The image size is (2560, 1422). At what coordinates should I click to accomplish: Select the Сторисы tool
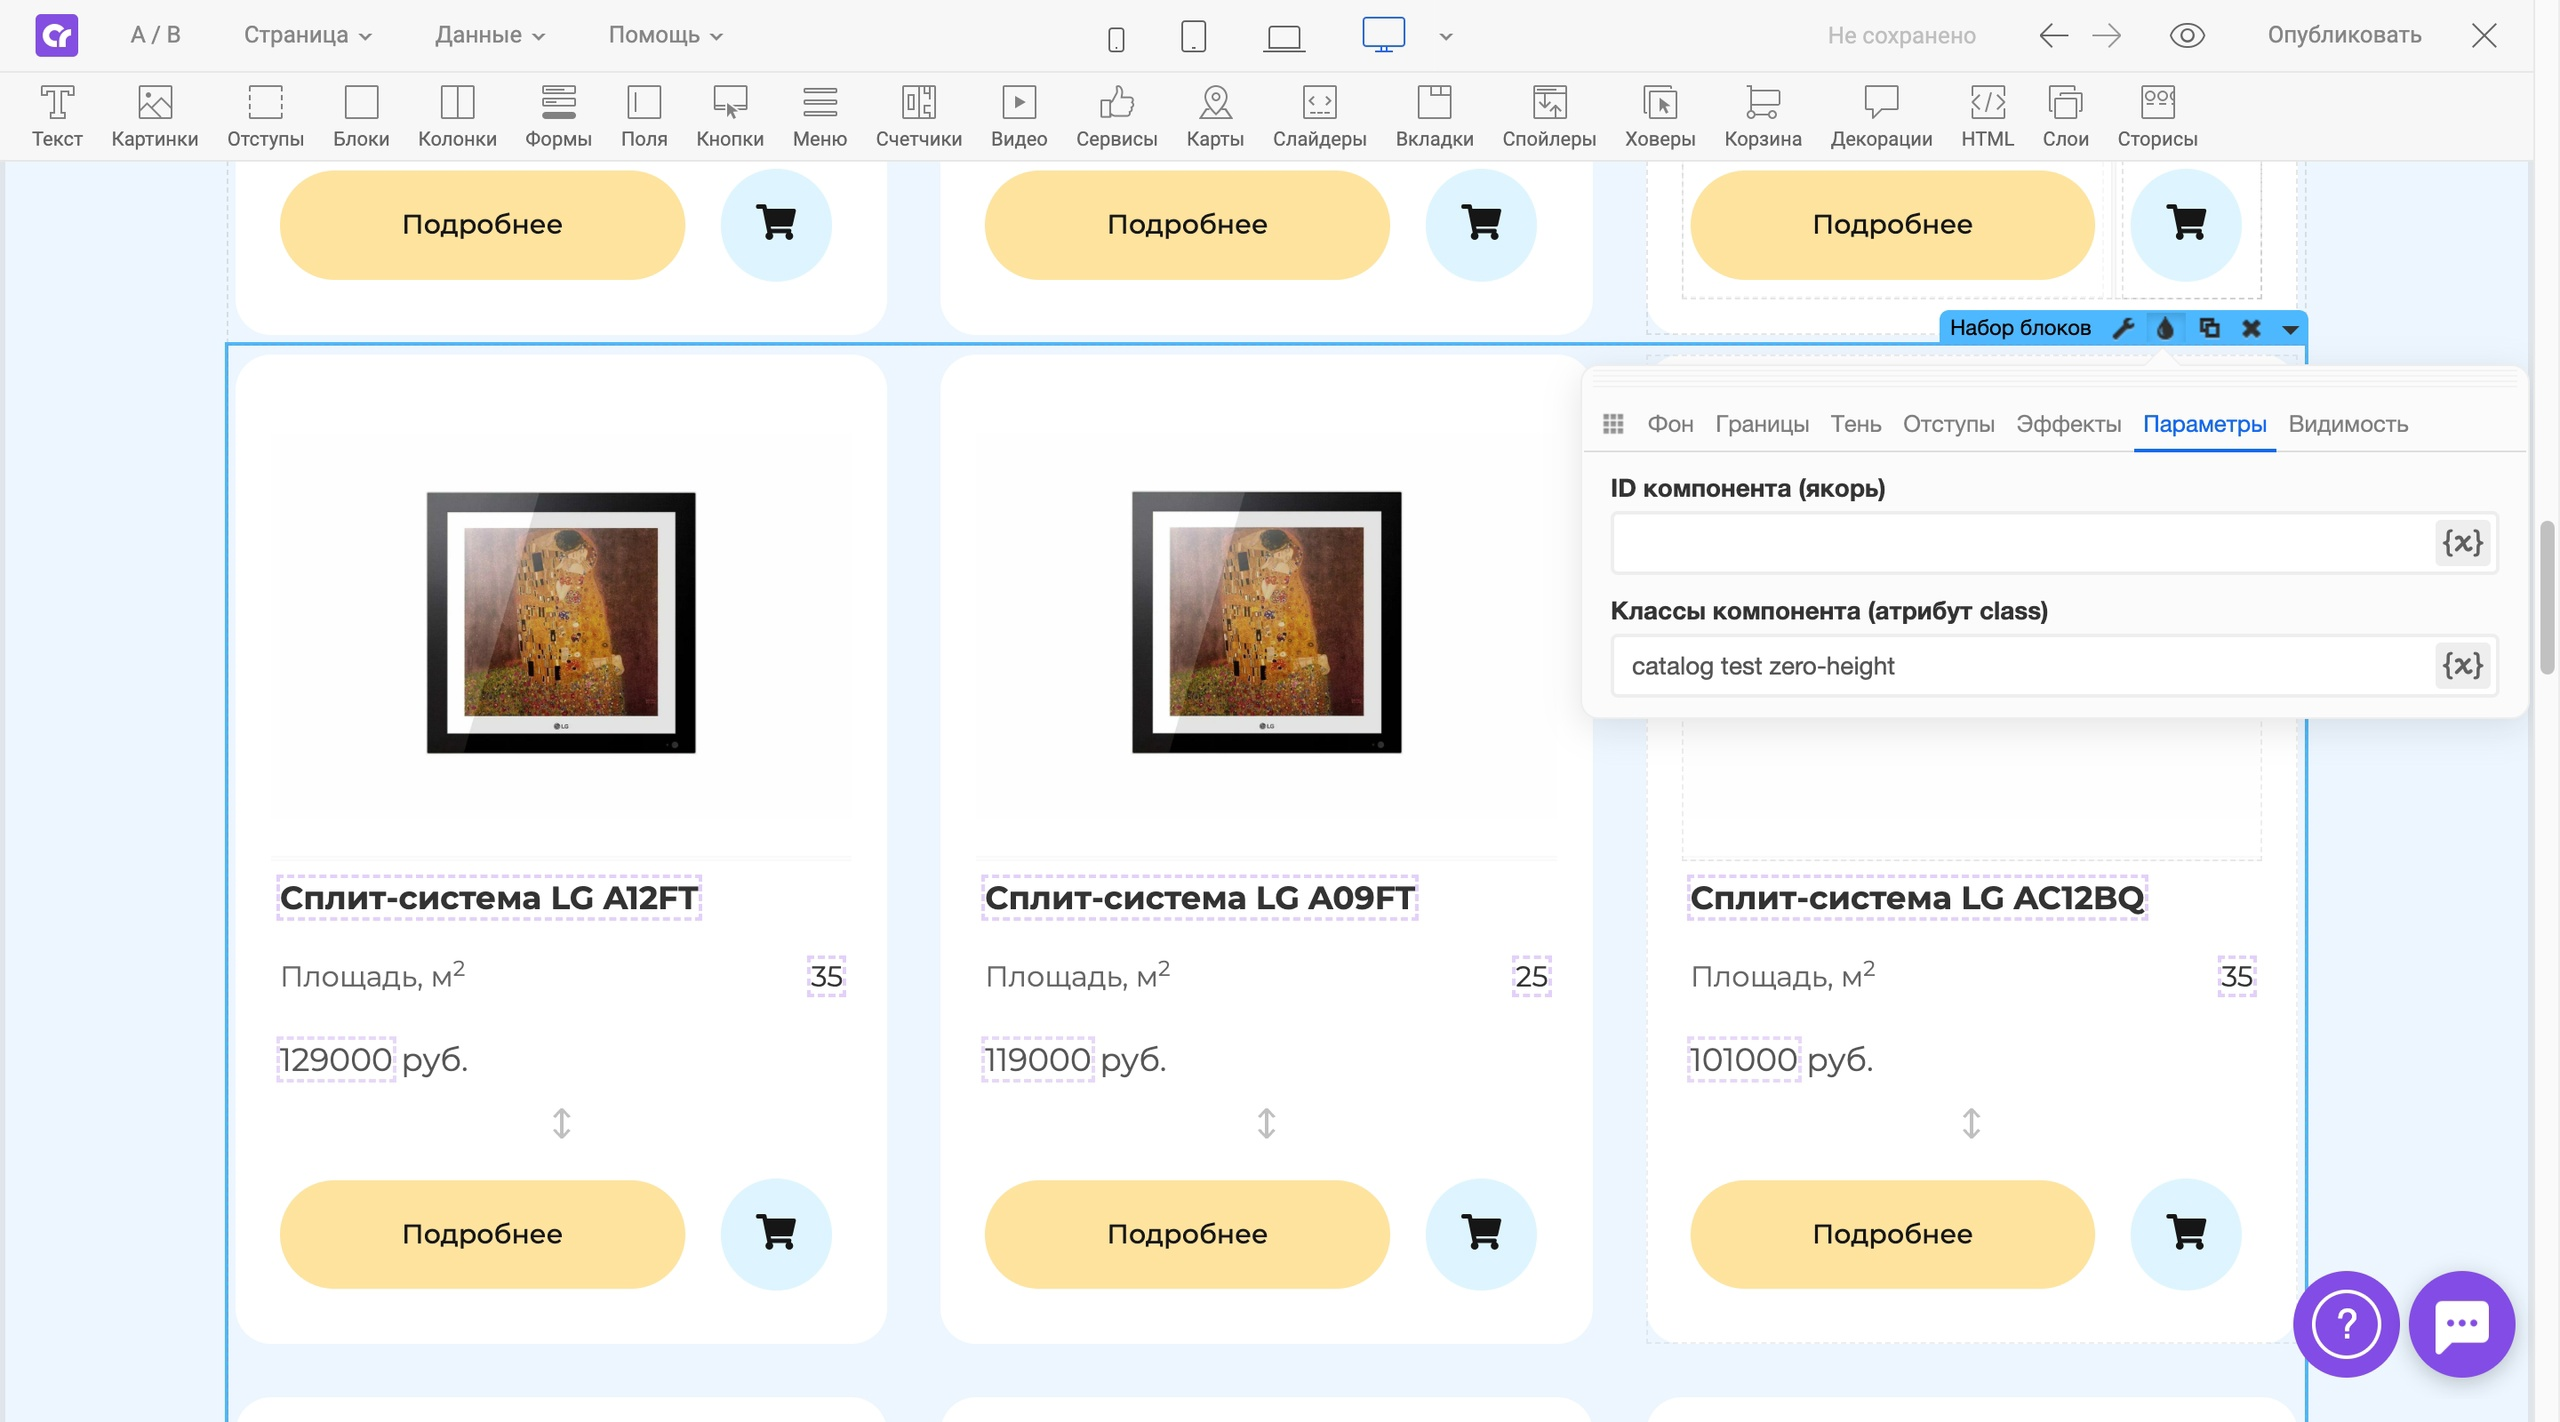(2157, 116)
